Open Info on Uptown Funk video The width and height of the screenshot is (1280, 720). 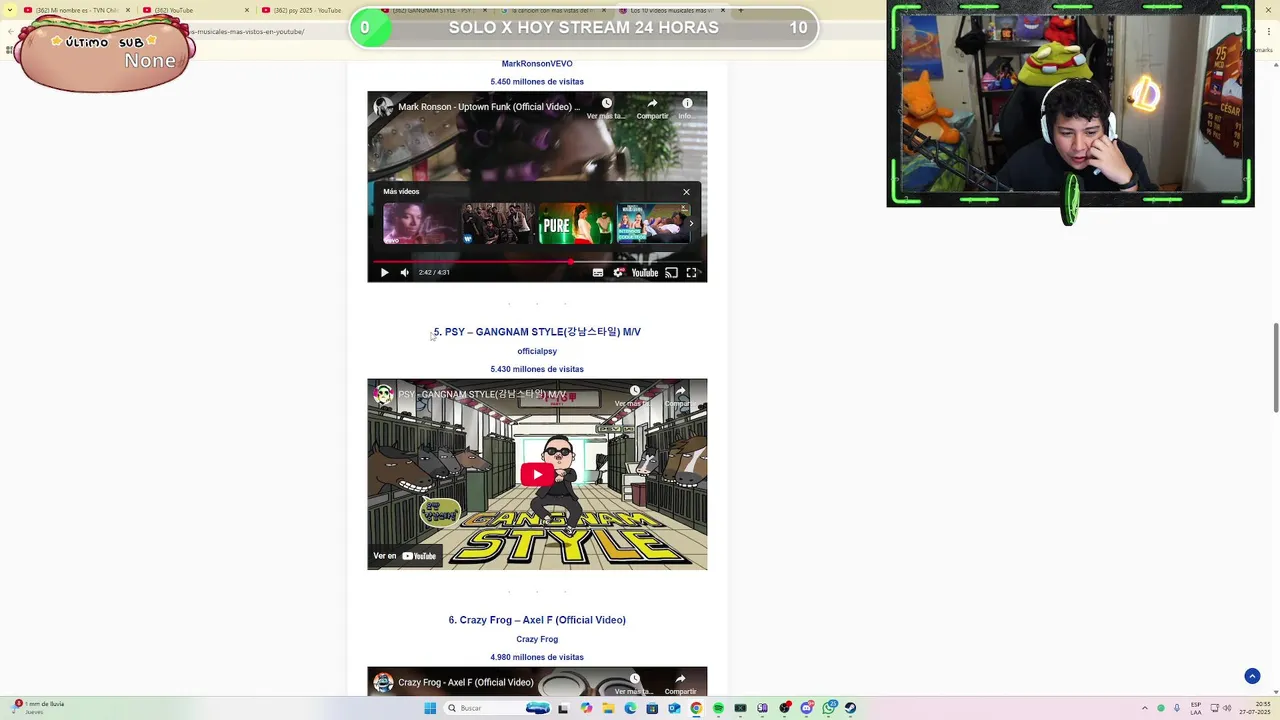coord(687,108)
